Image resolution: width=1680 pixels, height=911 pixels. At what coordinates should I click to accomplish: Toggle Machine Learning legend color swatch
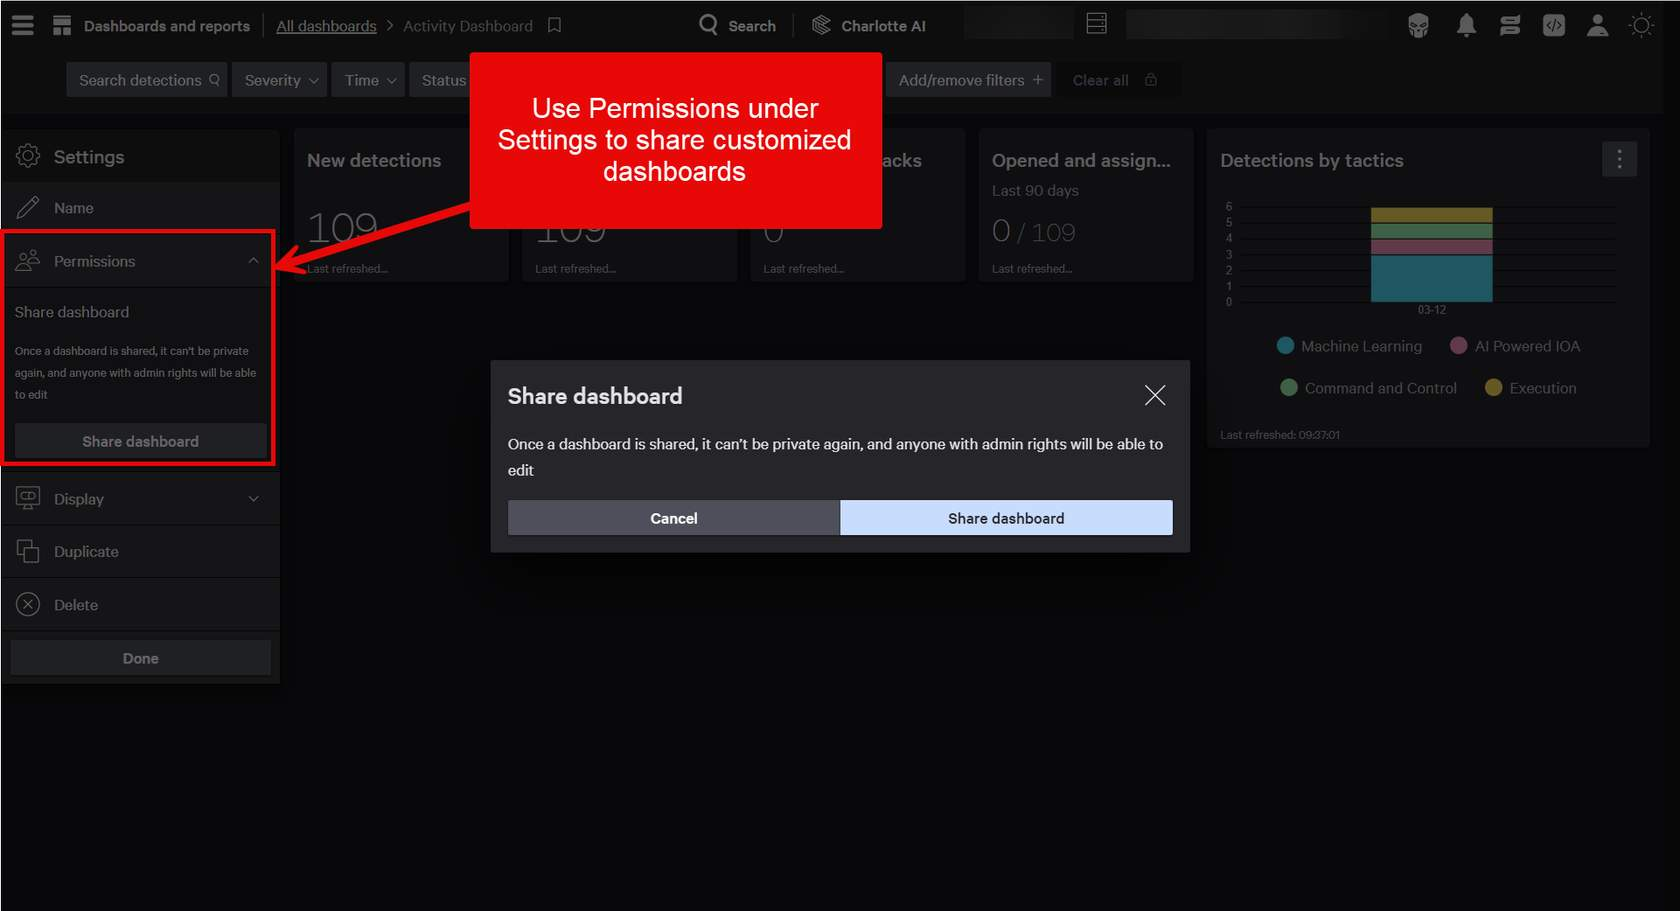click(x=1286, y=346)
